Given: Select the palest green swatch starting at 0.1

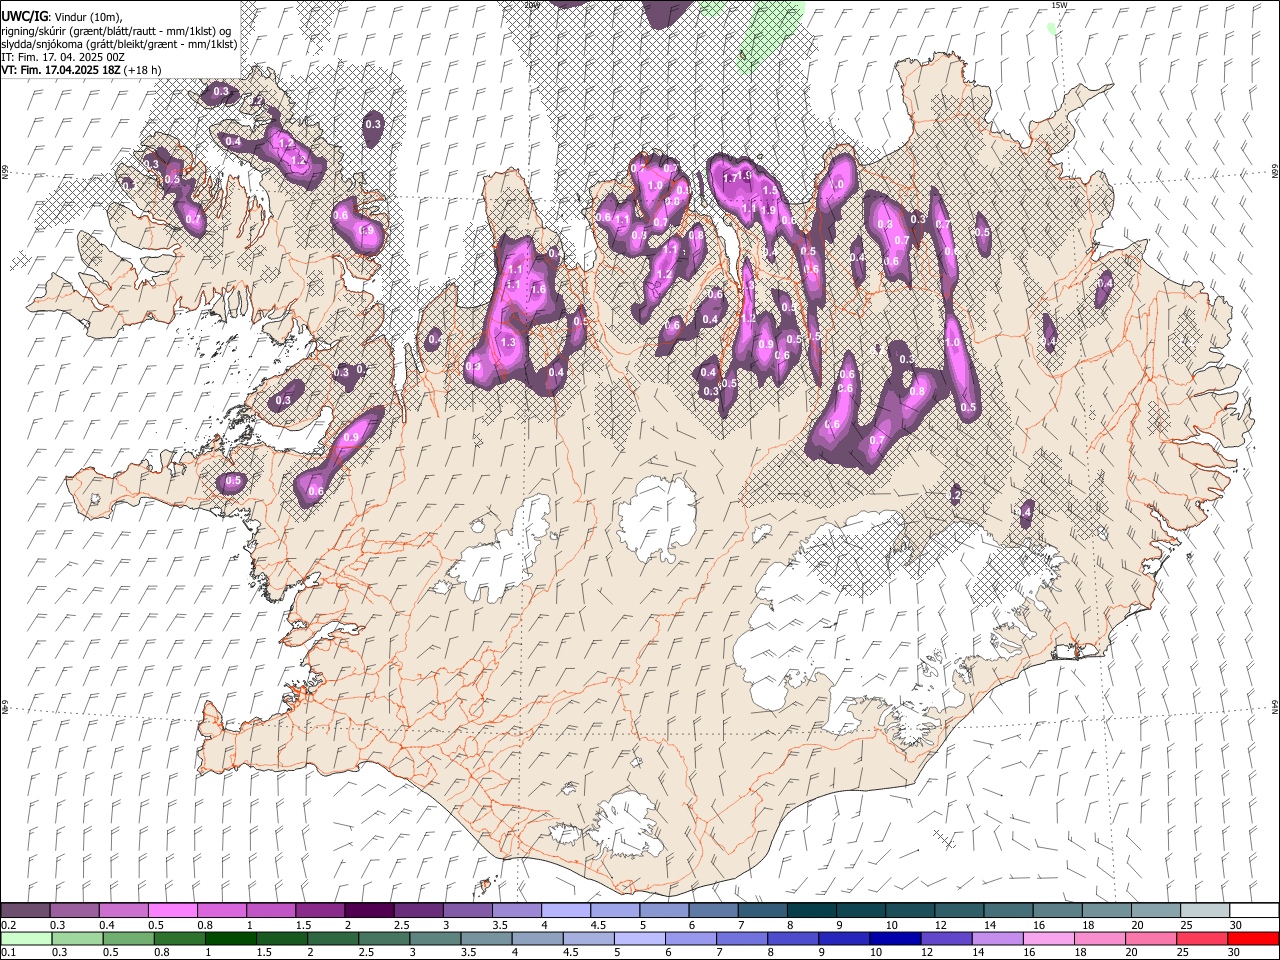Looking at the screenshot, I should (26, 938).
